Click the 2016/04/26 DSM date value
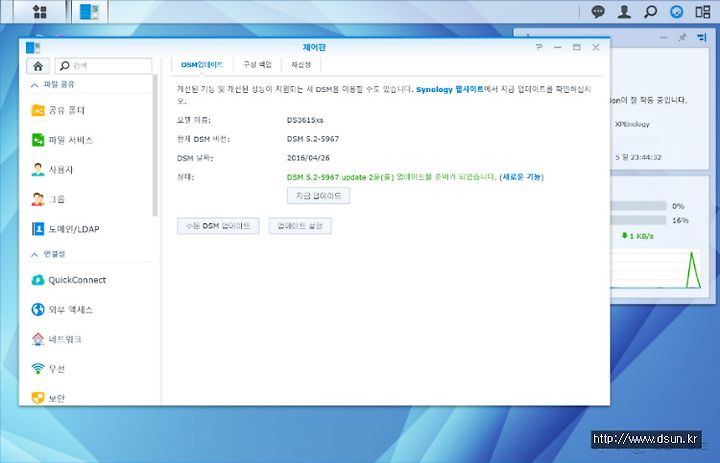 [308, 158]
